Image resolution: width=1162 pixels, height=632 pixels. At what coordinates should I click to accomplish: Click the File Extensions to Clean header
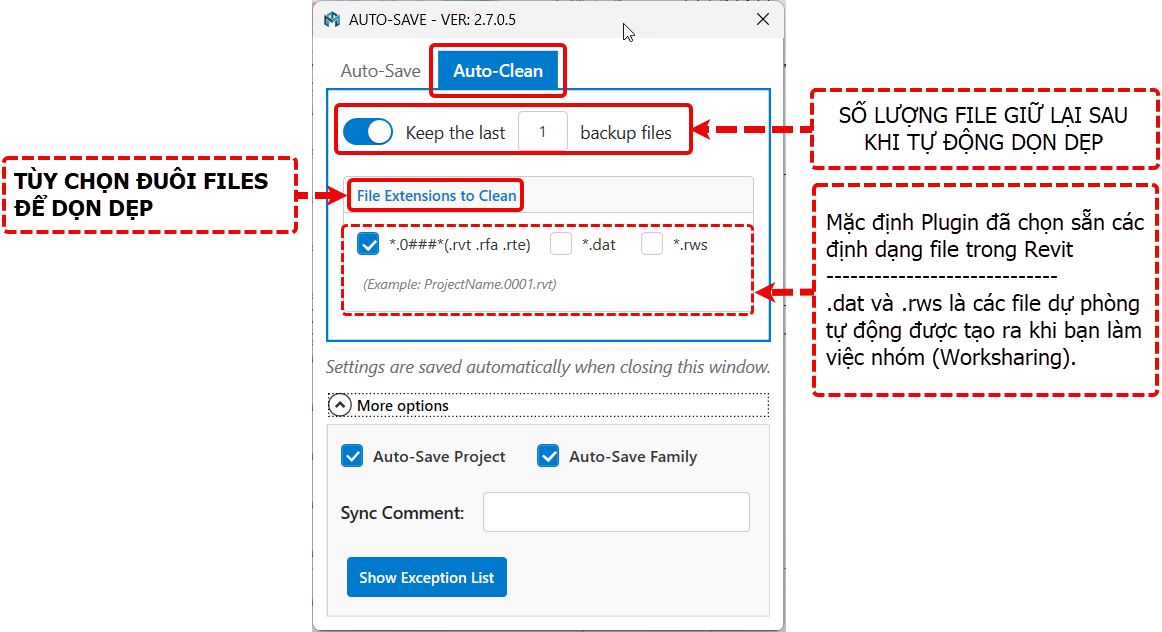click(x=436, y=196)
